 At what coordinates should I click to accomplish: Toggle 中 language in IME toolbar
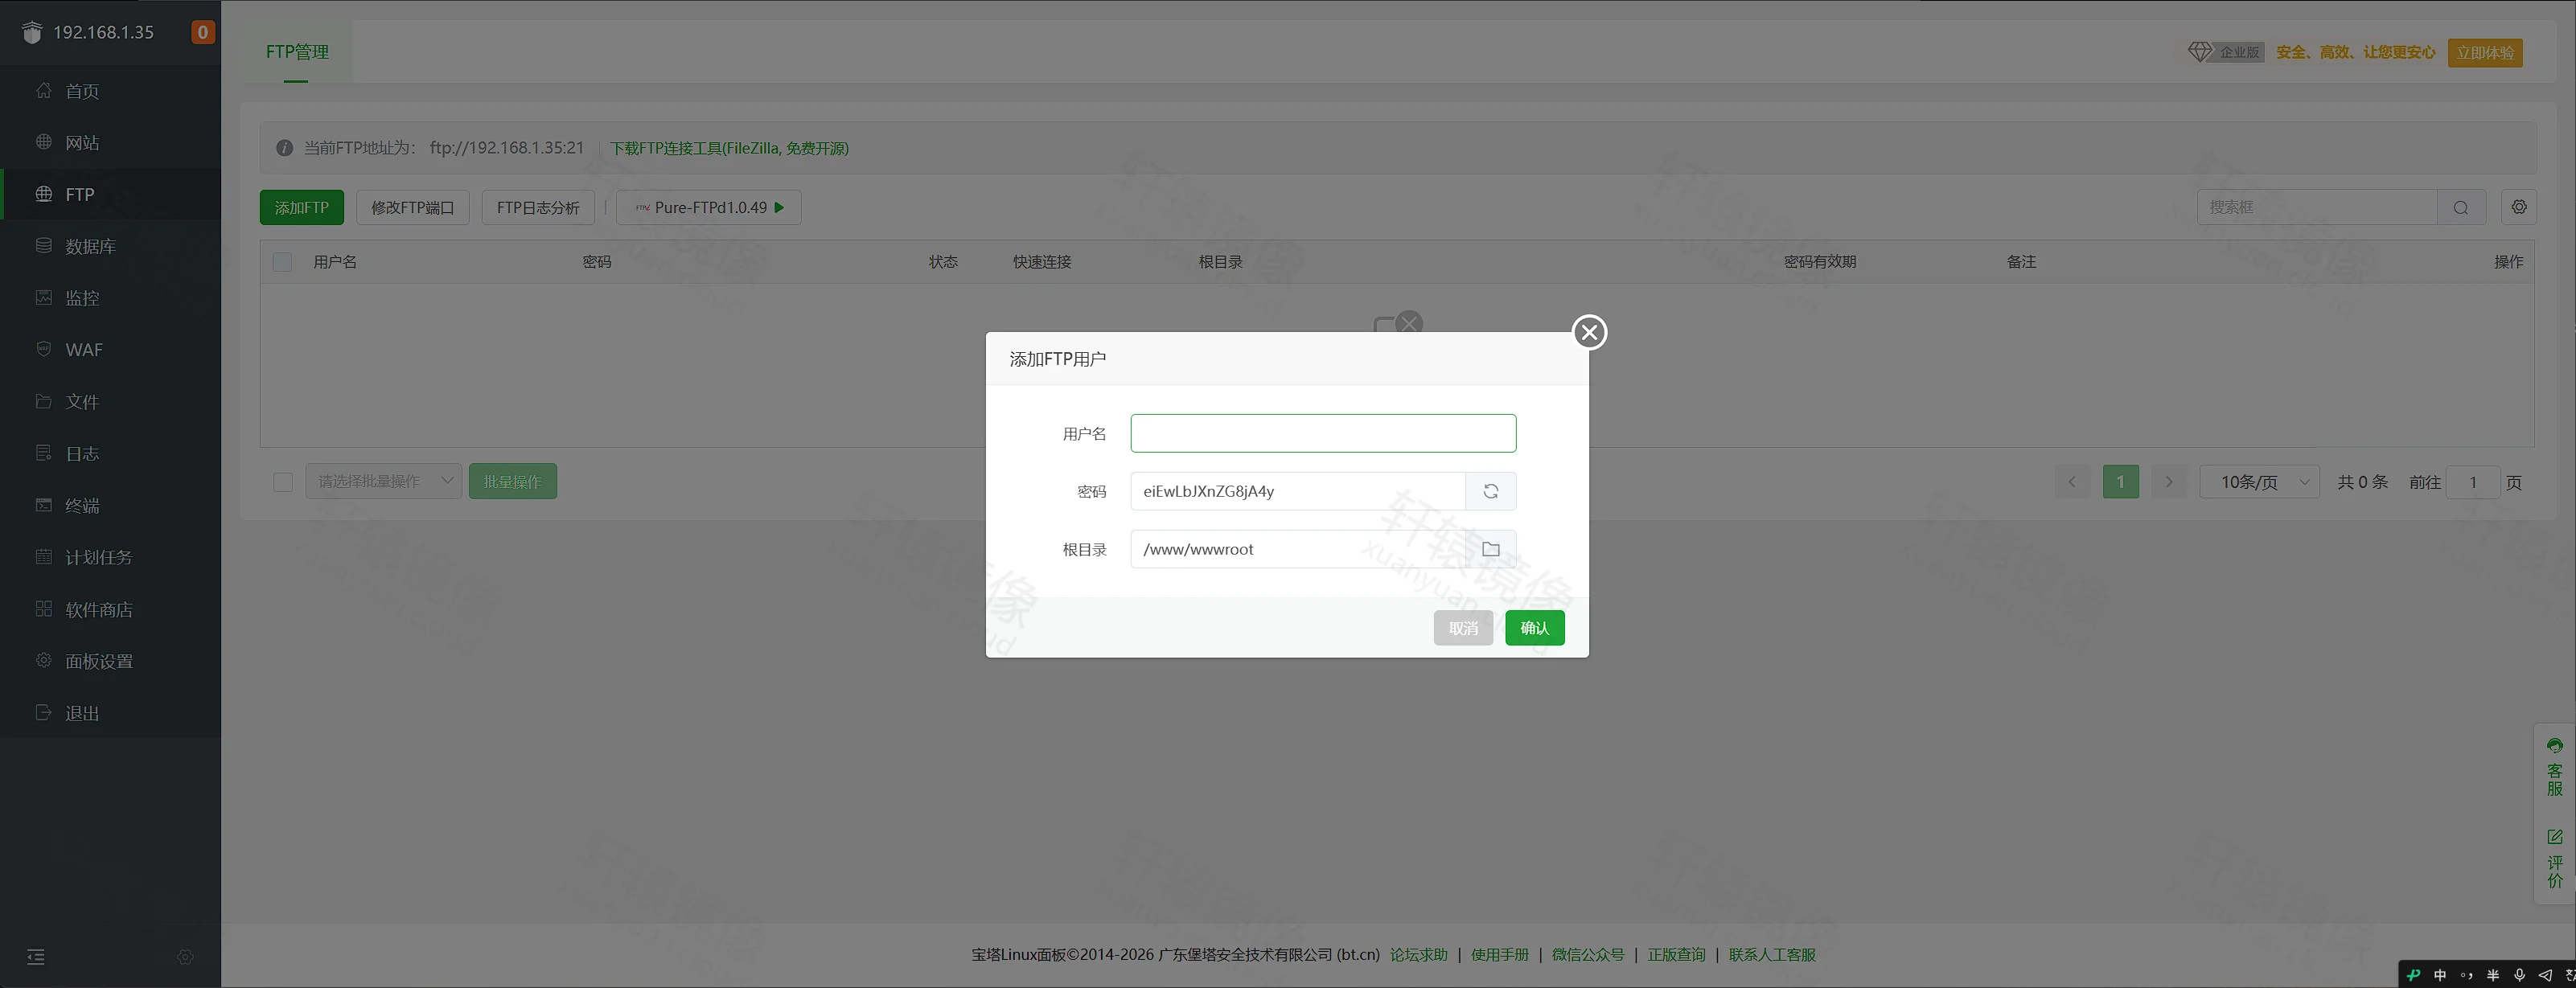click(x=2440, y=975)
